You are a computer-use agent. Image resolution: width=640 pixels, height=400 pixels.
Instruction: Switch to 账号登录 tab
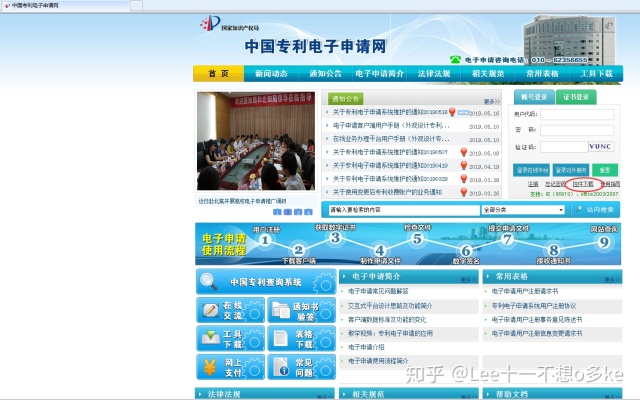[534, 97]
